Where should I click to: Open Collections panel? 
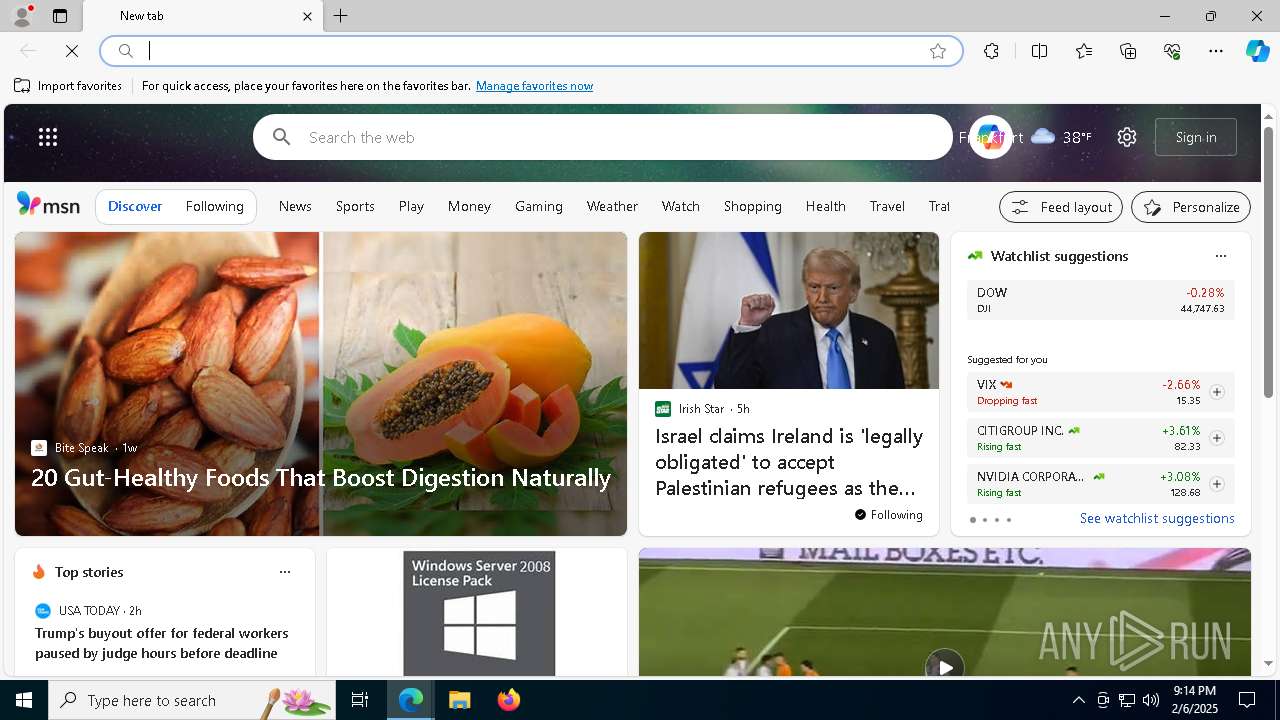coord(1128,51)
